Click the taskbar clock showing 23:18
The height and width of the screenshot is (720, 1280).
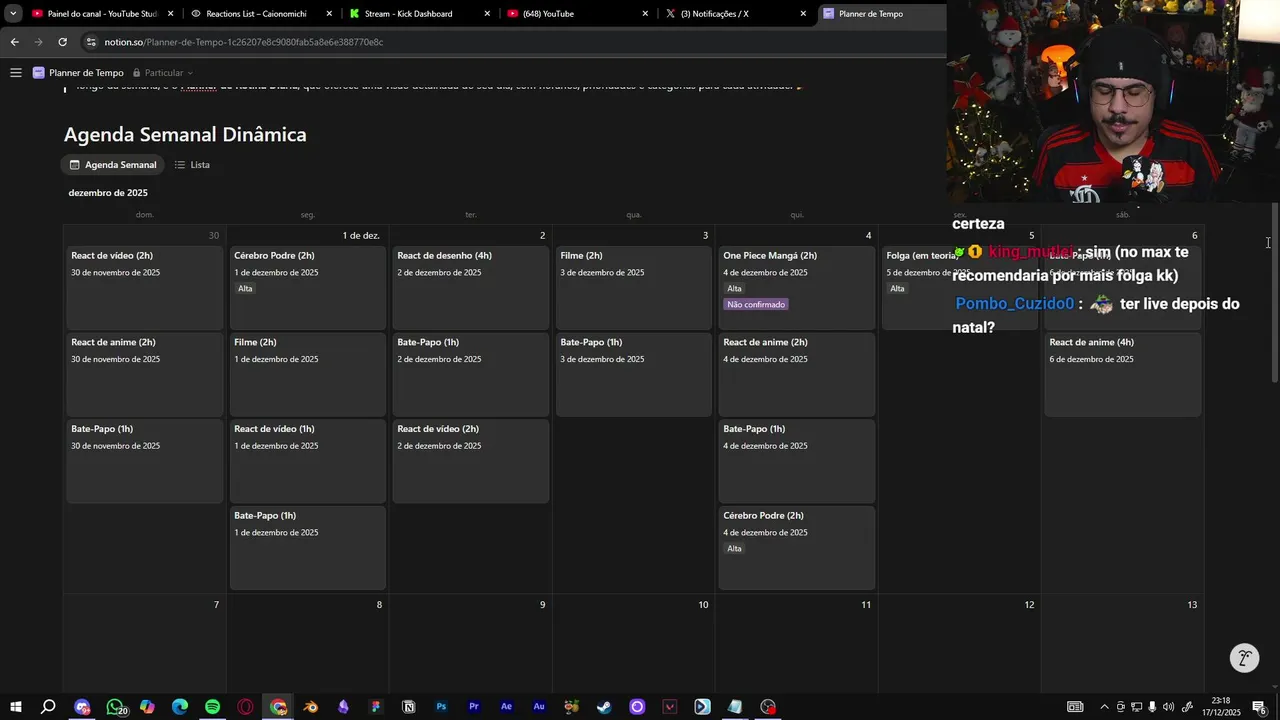(x=1221, y=707)
